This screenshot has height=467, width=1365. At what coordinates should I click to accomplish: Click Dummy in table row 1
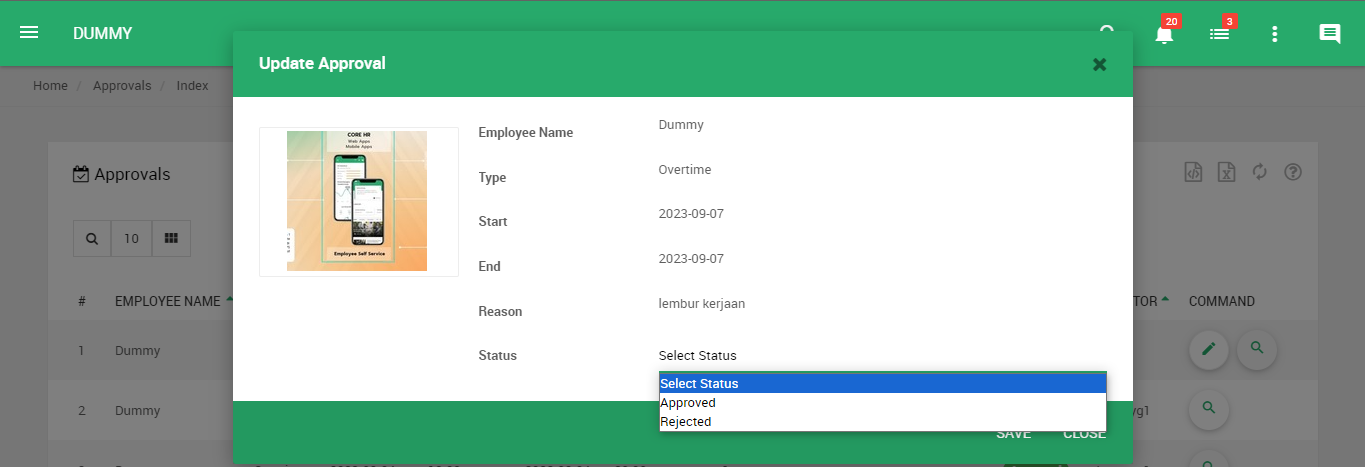pos(138,351)
